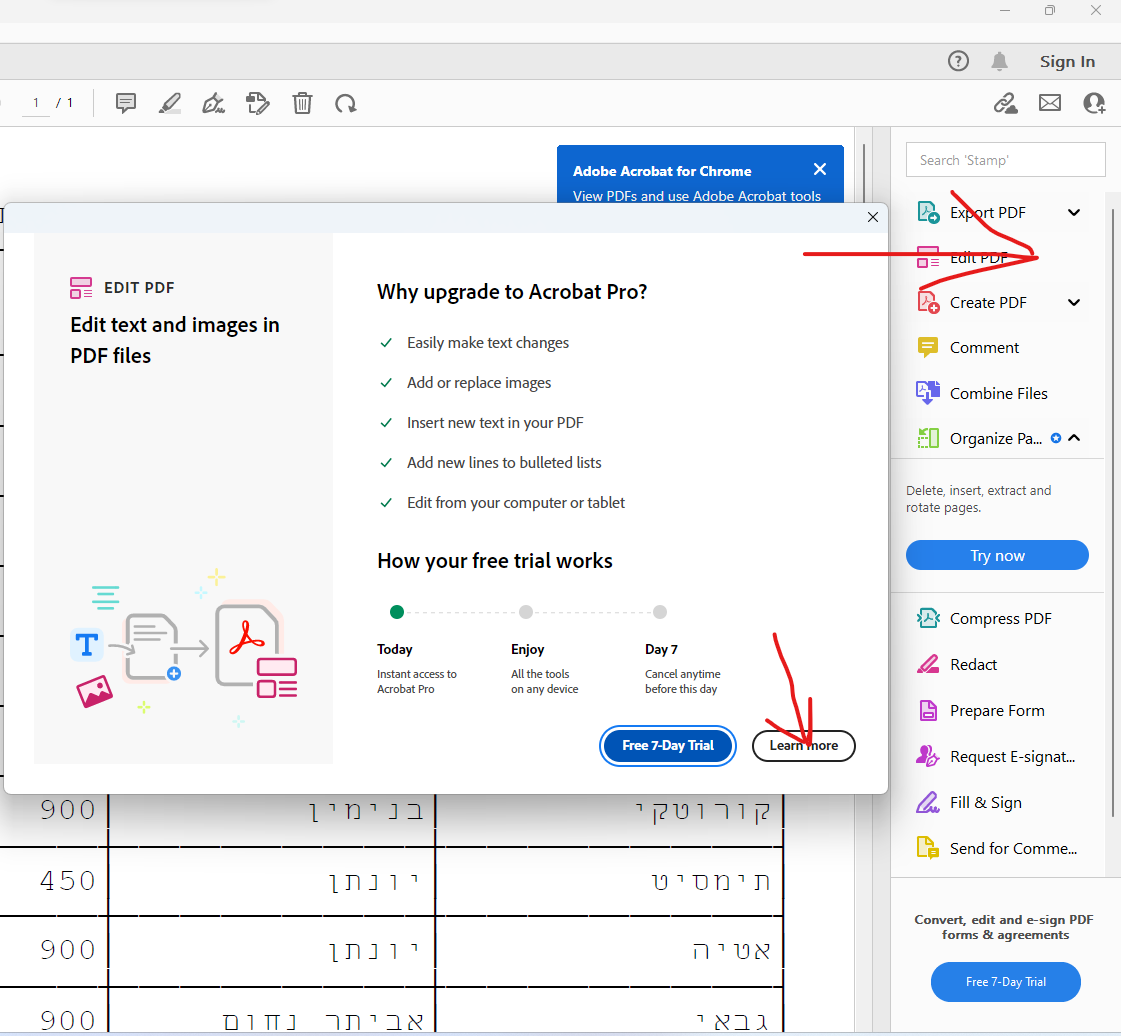Collapse the Organize Pages section chevron
This screenshot has height=1036, width=1121.
1074,438
